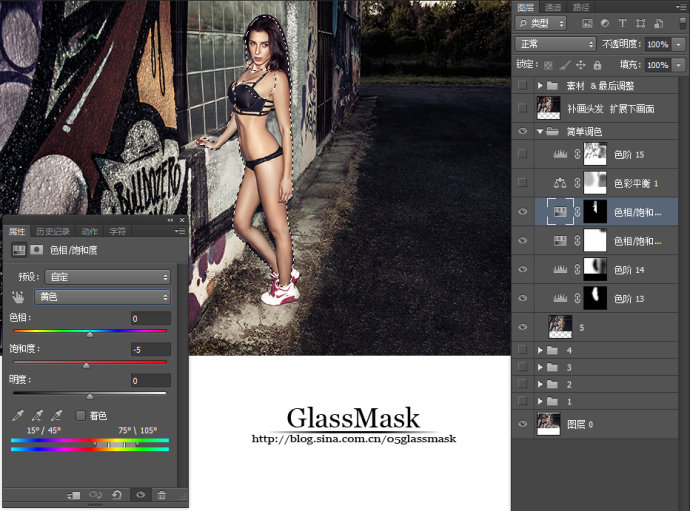Open the 黄色 color range dropdown
Screen dimensions: 690x511
[x=103, y=297]
